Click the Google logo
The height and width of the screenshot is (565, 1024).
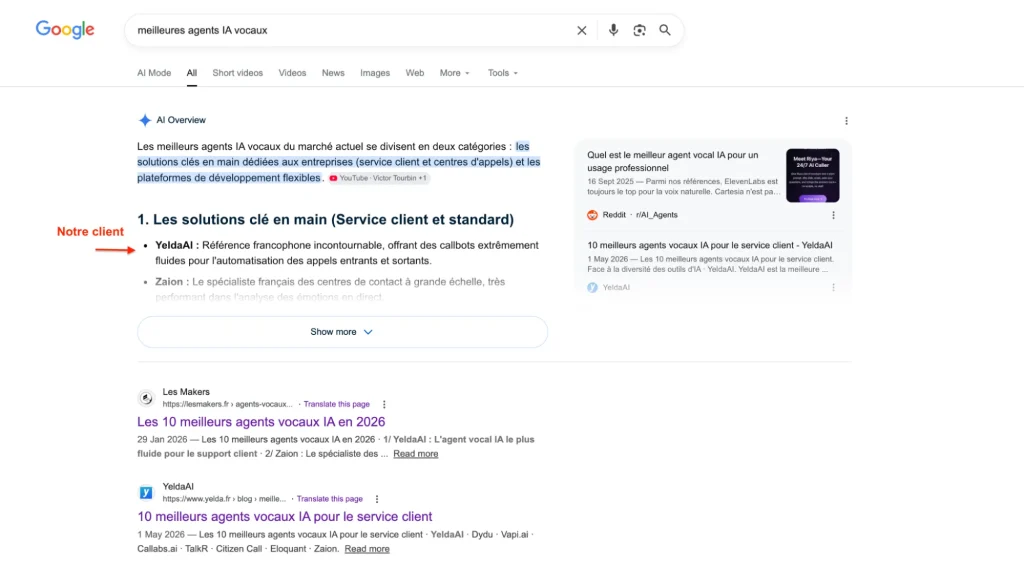click(x=65, y=29)
